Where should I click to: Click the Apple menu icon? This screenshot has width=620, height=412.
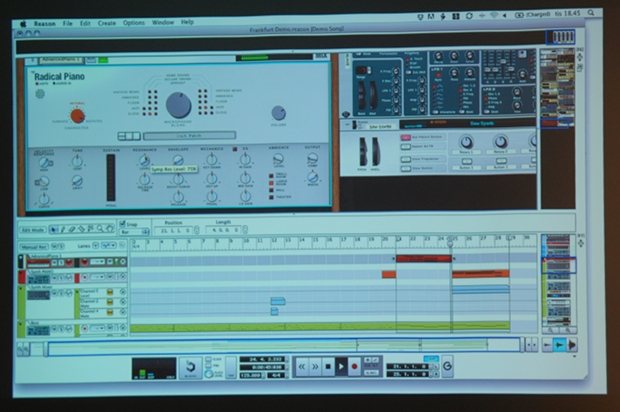(x=23, y=24)
